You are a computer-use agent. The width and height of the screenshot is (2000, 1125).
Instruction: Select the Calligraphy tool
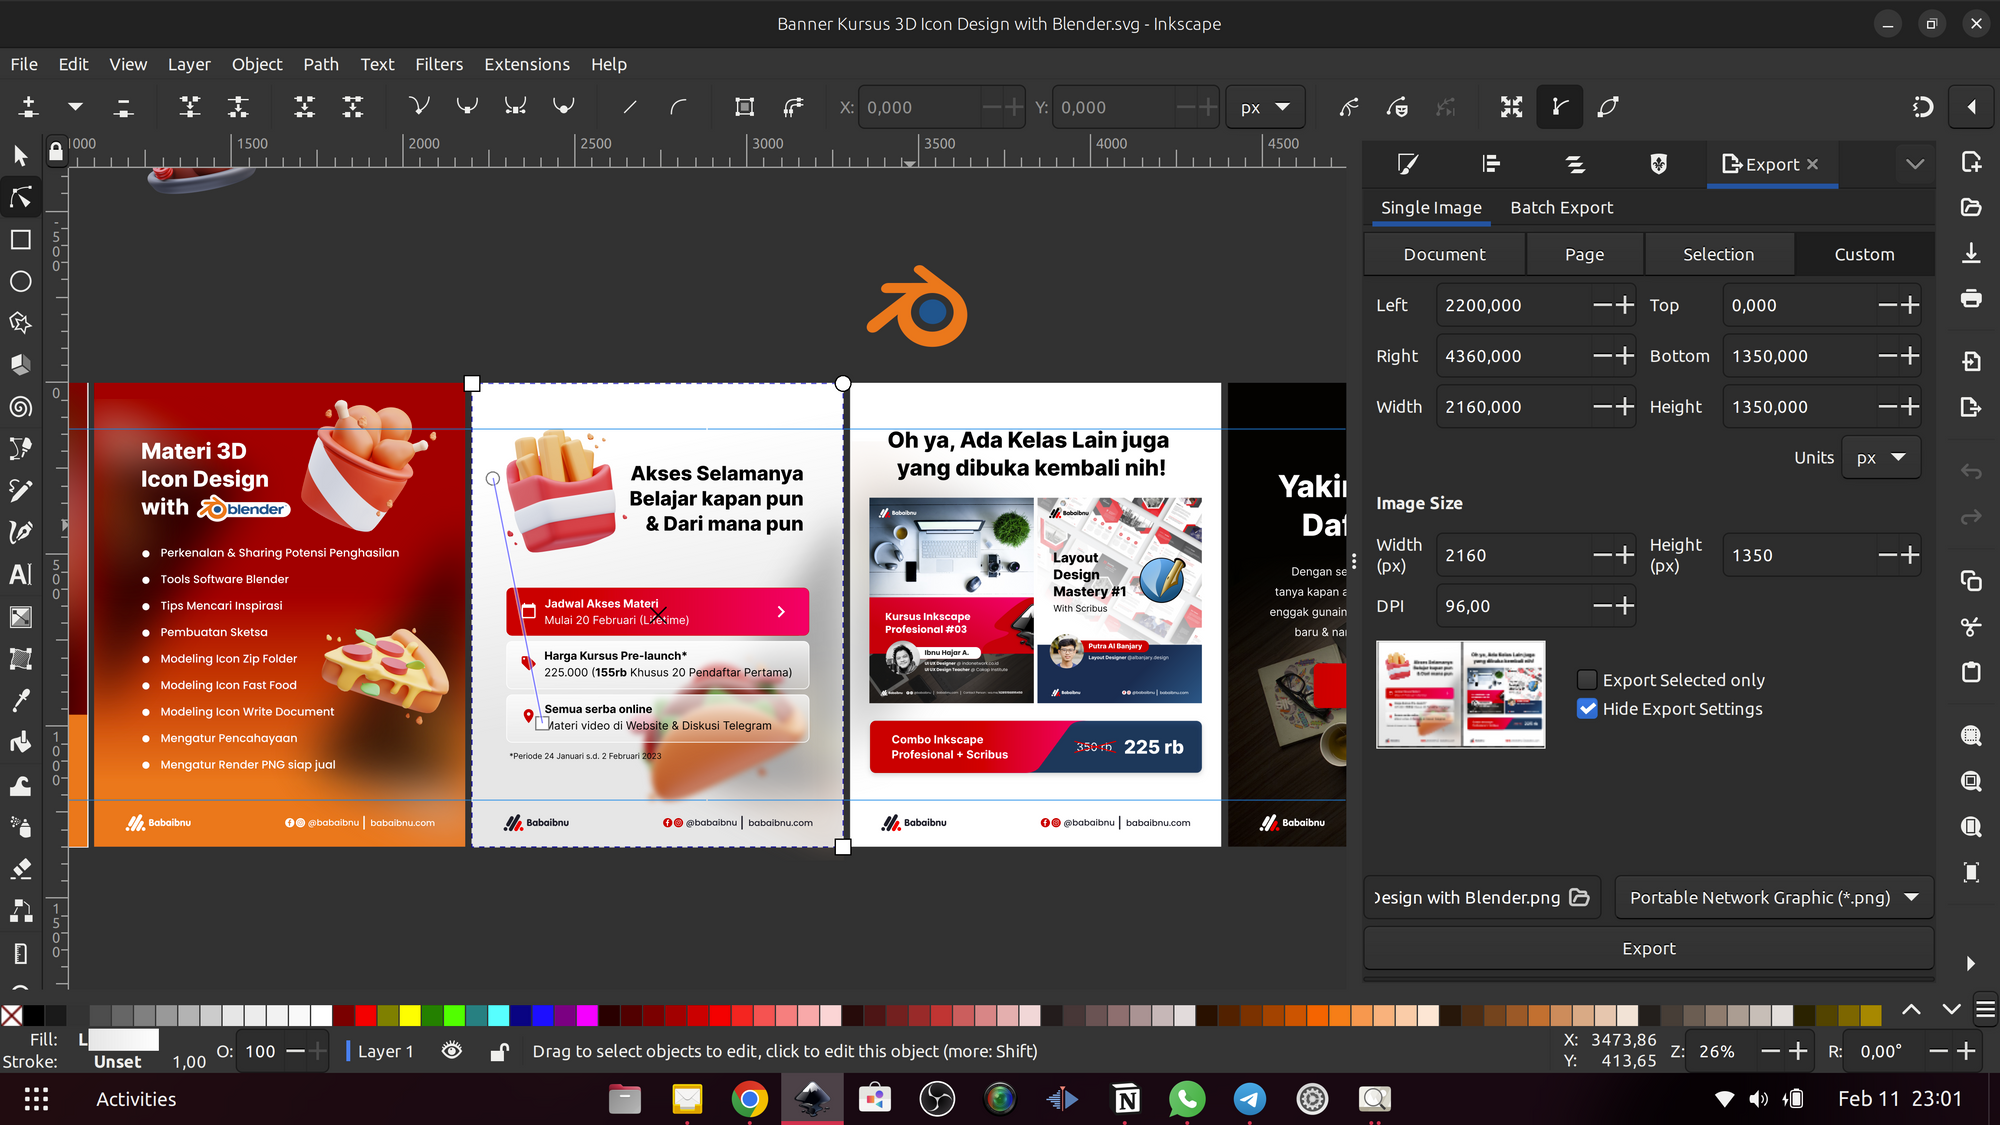[x=20, y=532]
